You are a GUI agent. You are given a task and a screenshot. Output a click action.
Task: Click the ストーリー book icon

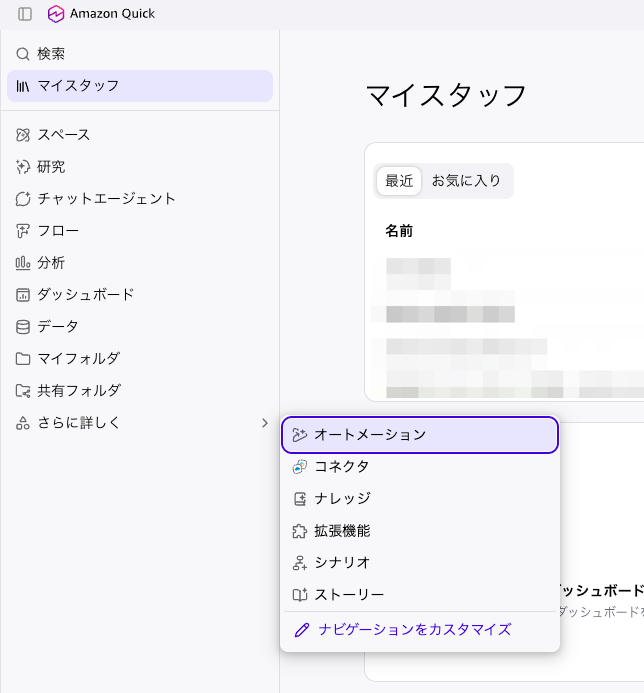point(299,595)
